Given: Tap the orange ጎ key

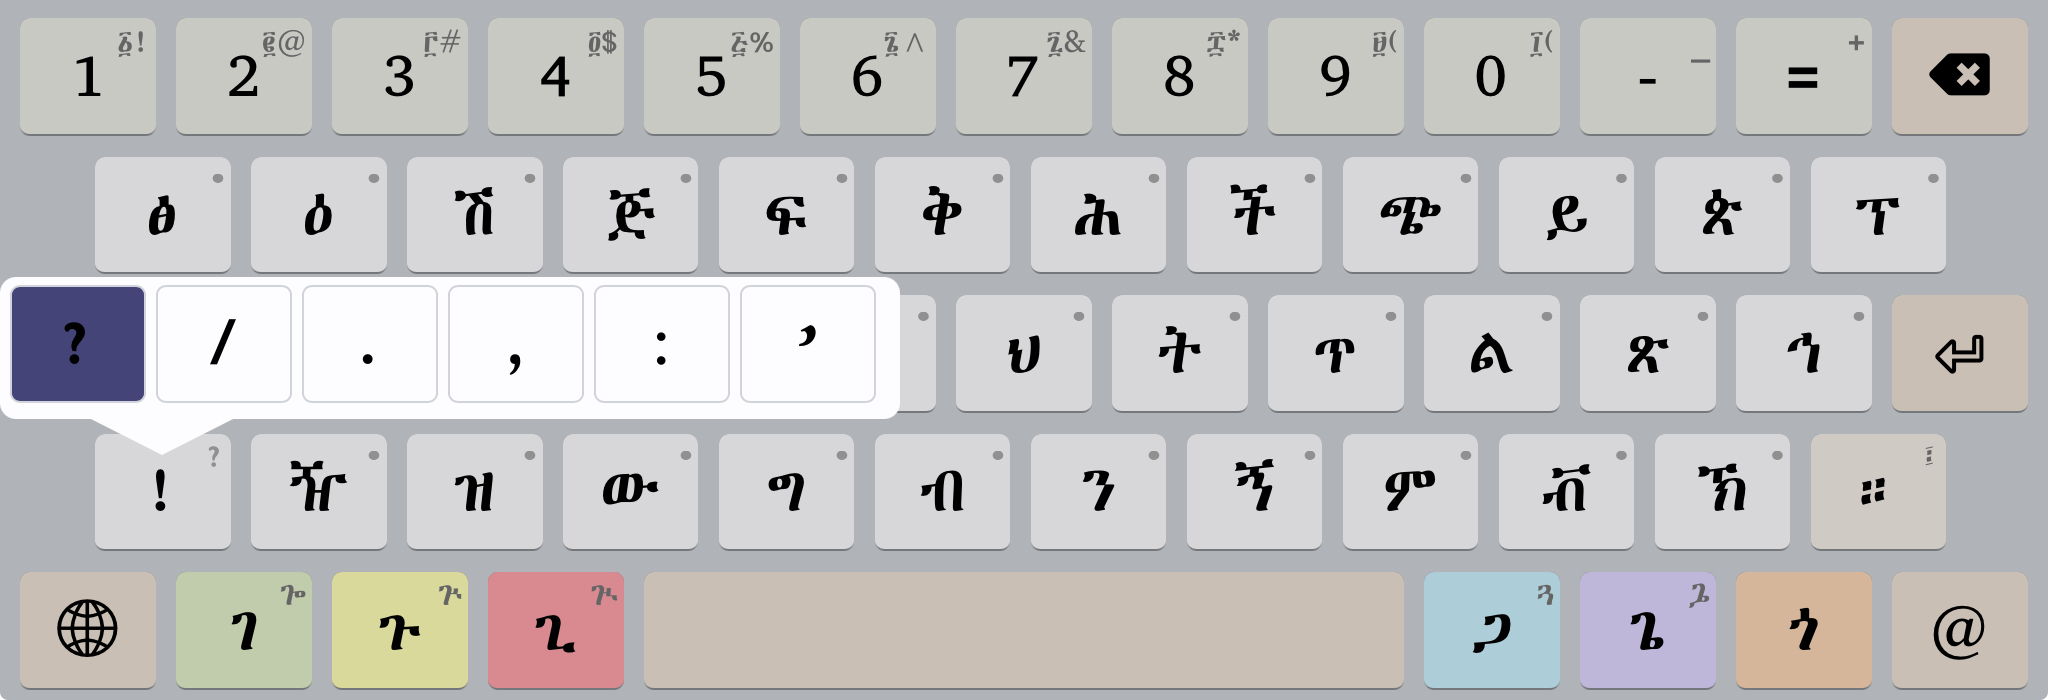Looking at the screenshot, I should tap(1804, 630).
